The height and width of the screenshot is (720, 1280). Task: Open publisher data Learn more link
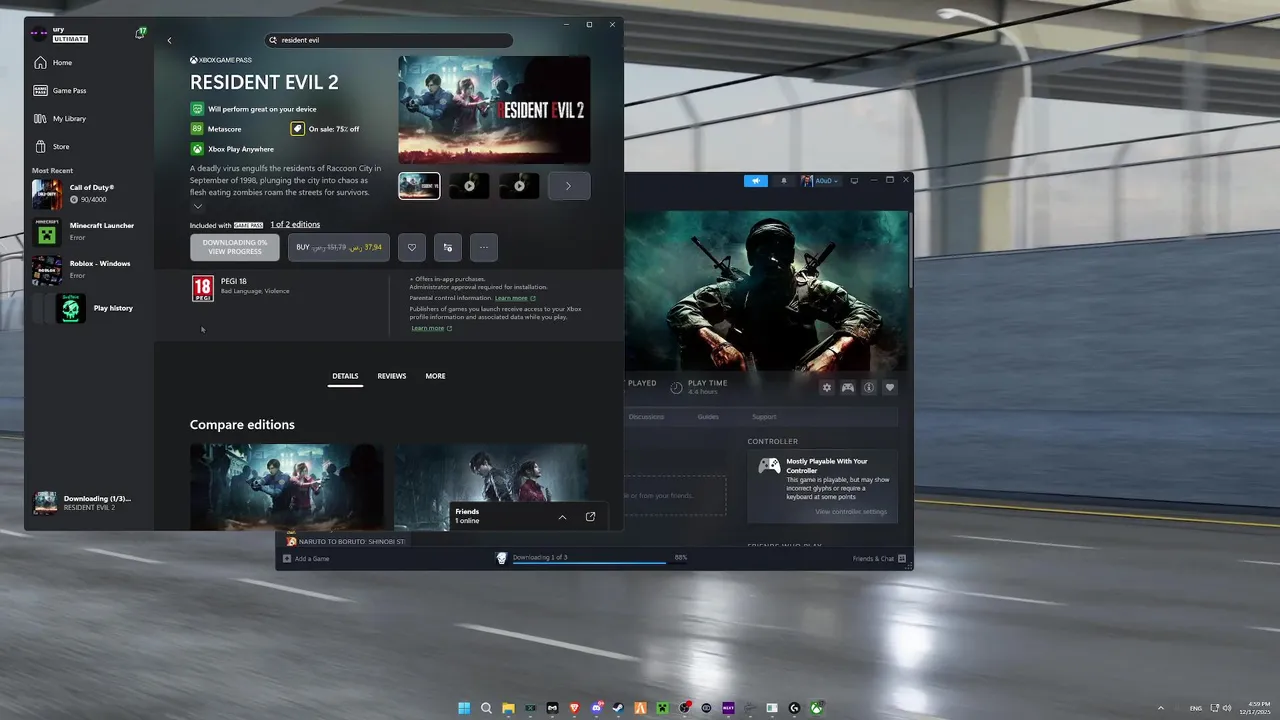click(431, 328)
